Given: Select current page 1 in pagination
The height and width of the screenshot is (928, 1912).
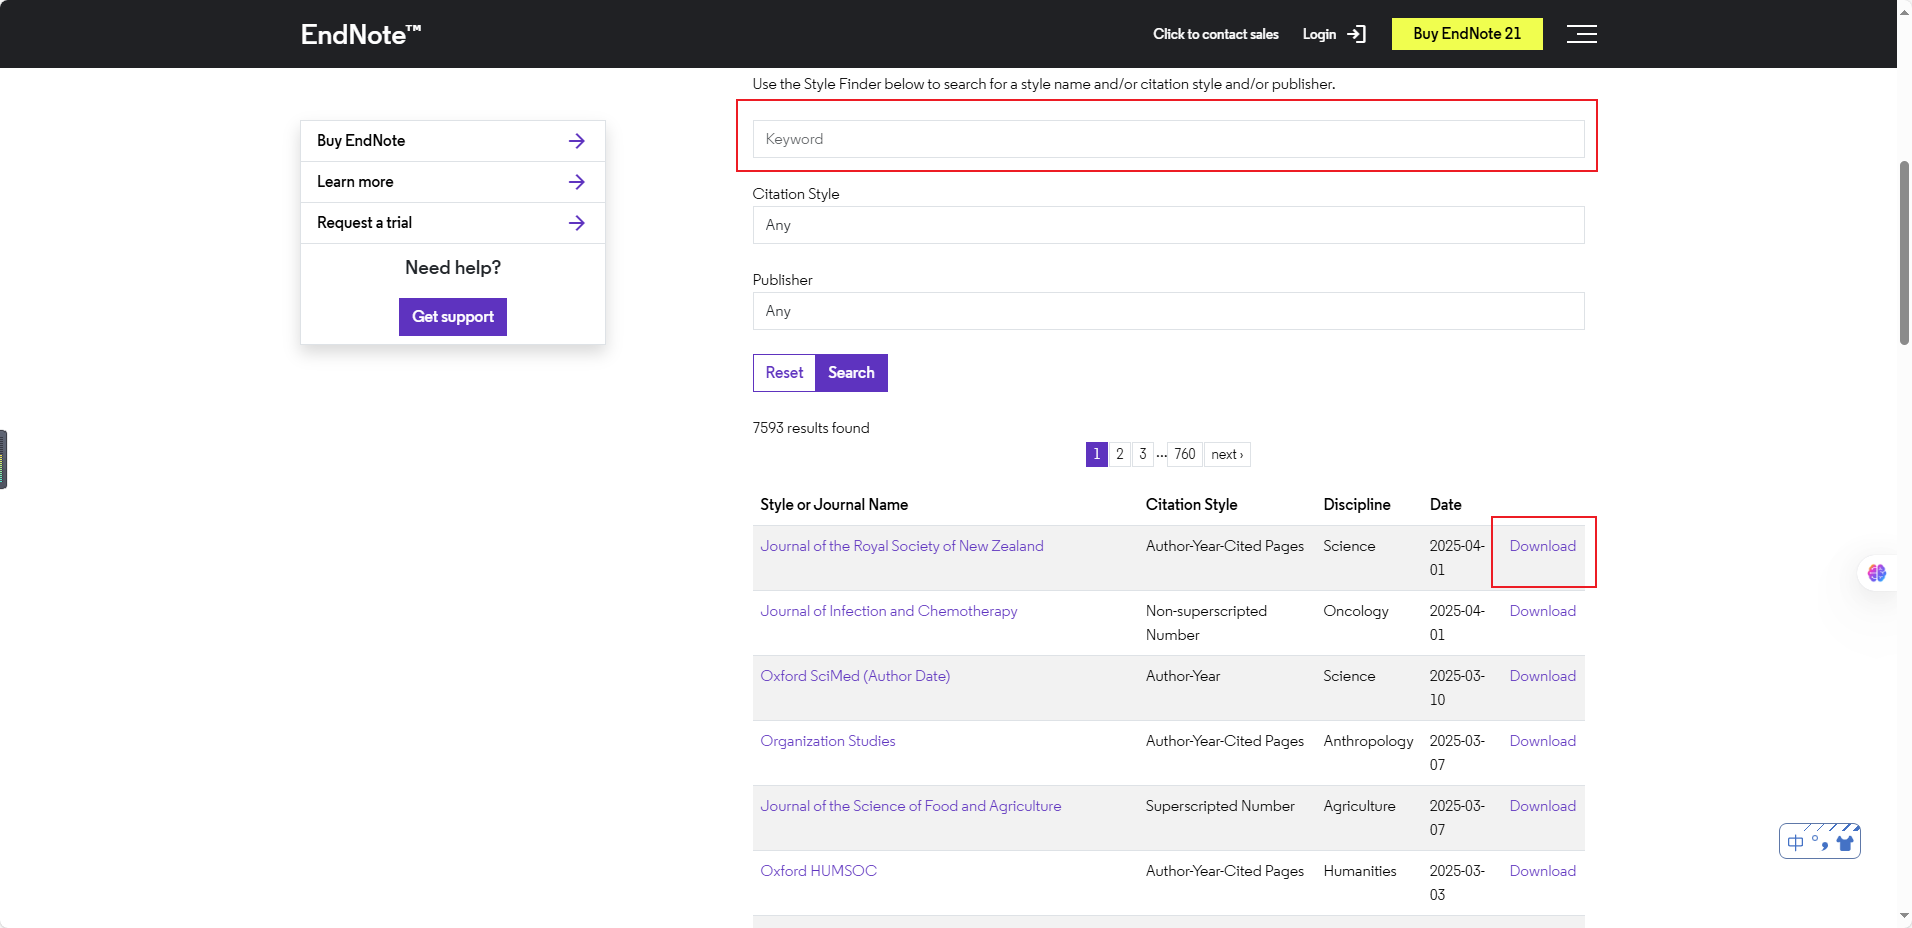Looking at the screenshot, I should point(1097,454).
